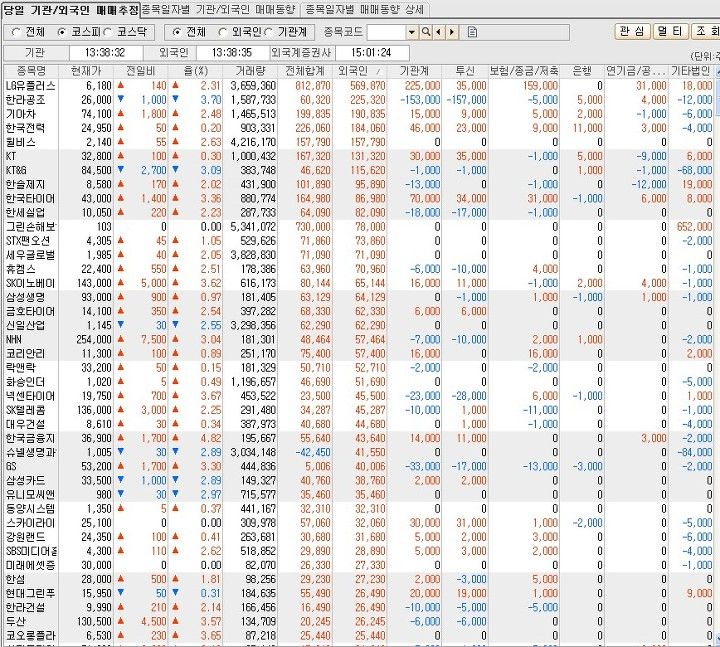The width and height of the screenshot is (720, 647).
Task: Select the 외국인 radio button
Action: pos(222,32)
